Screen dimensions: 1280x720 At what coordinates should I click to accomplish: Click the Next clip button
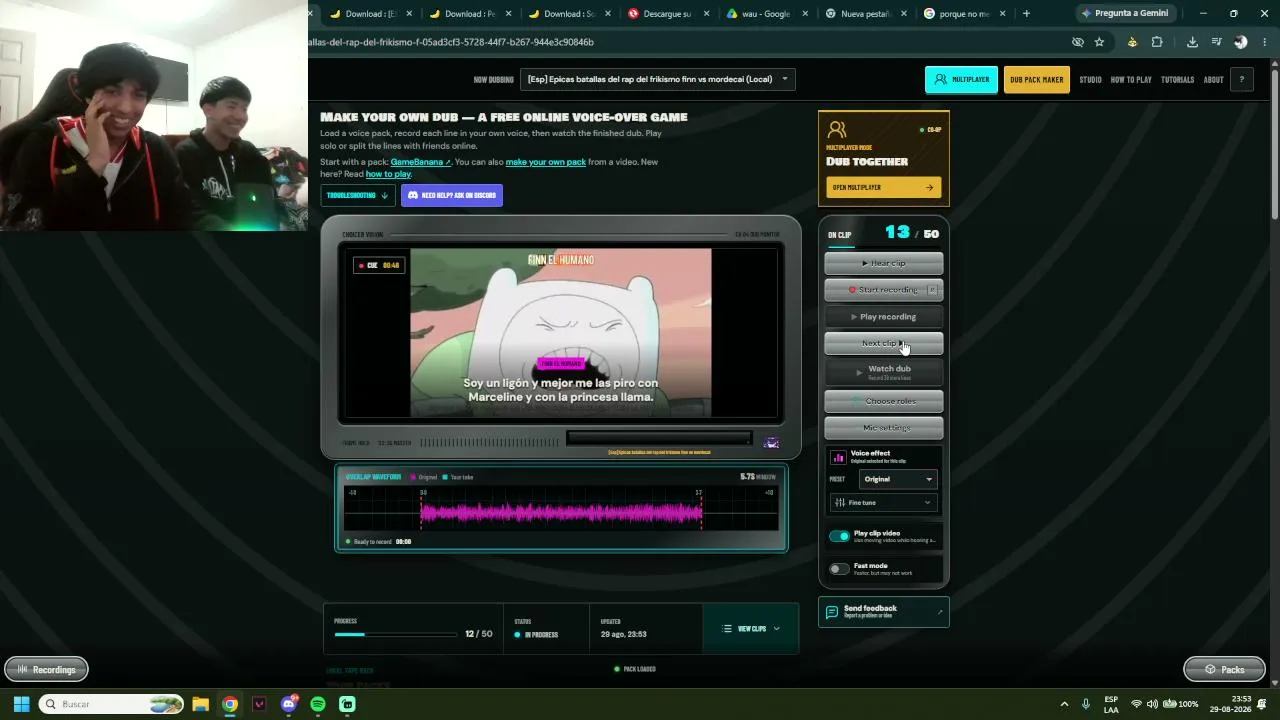tap(883, 343)
